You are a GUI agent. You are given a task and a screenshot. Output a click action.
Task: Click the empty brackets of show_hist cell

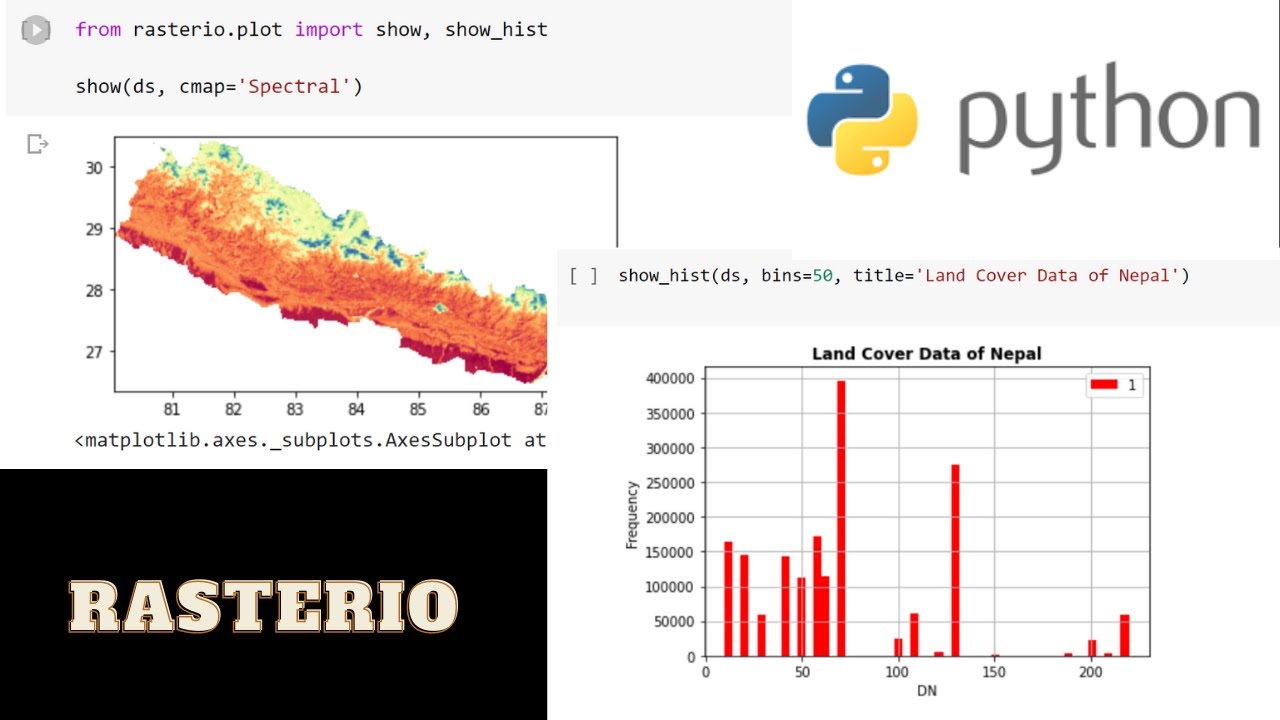(x=584, y=275)
